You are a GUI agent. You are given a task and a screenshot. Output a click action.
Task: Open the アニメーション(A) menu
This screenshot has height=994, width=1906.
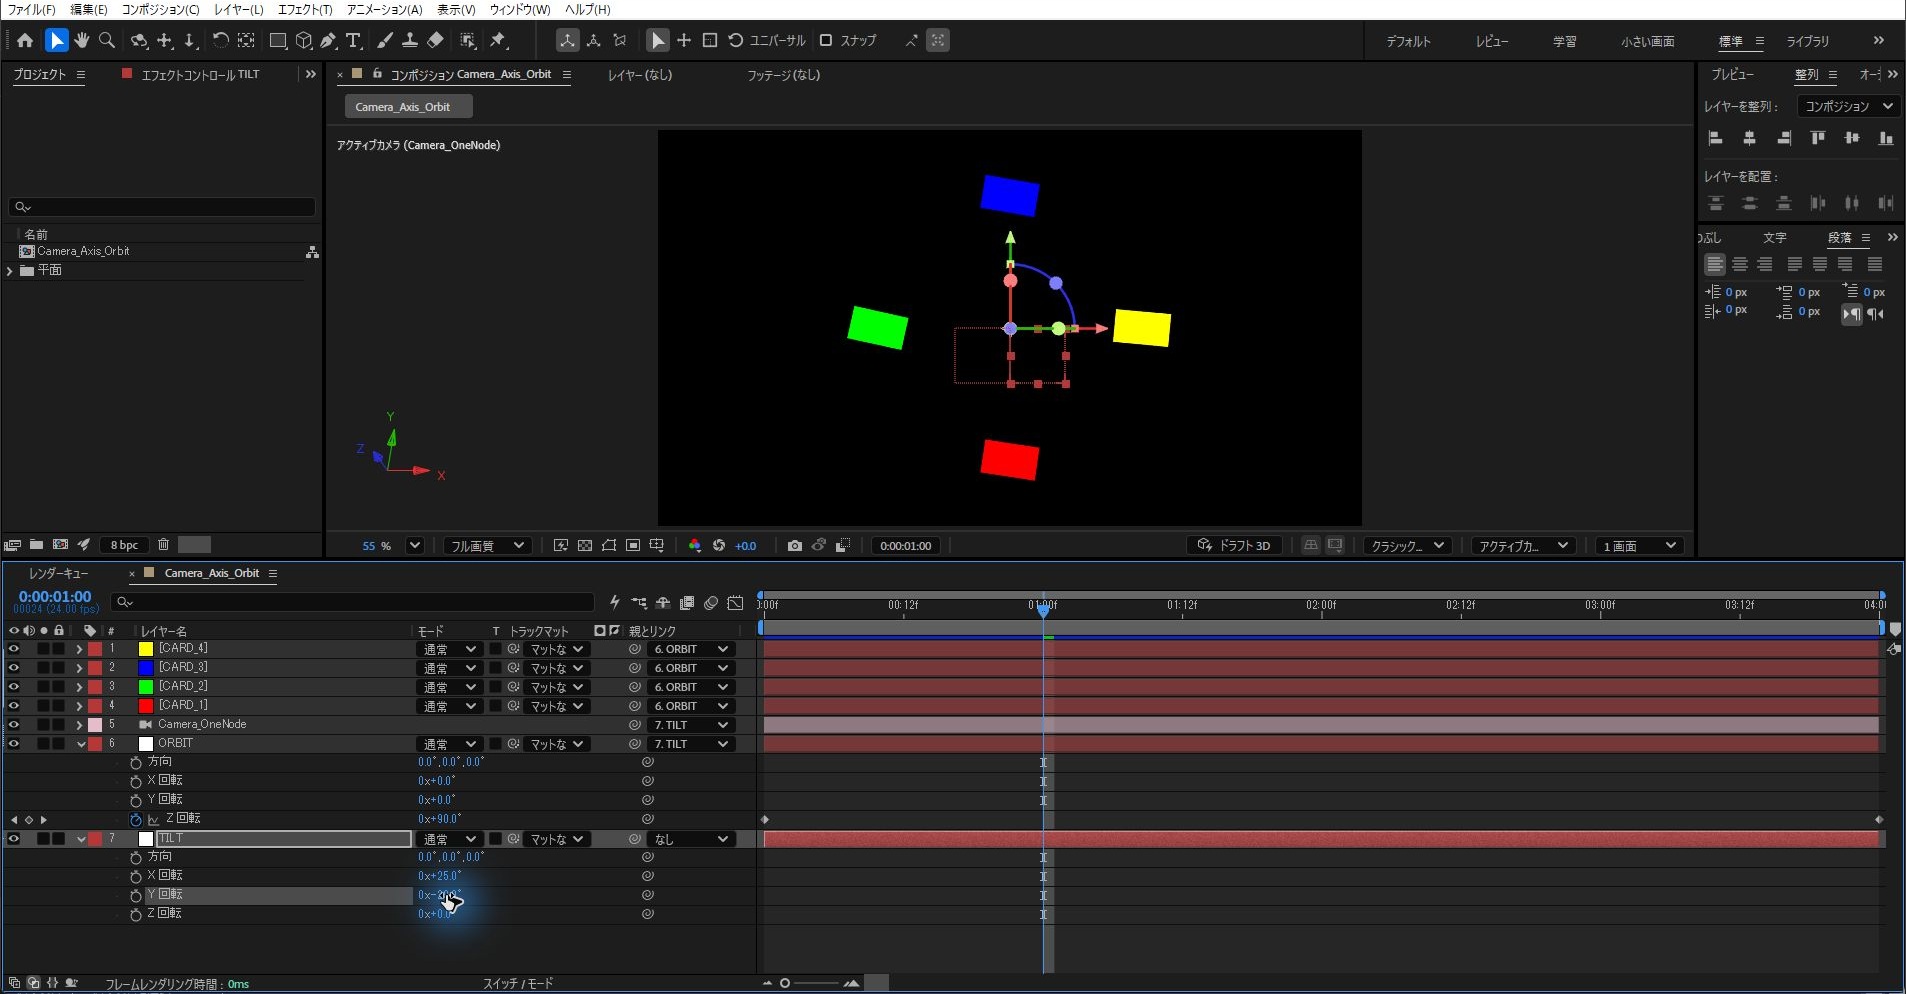(384, 9)
